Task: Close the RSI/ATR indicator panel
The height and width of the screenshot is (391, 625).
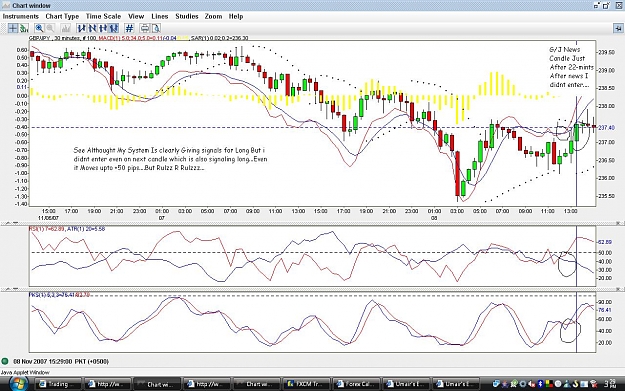Action: point(619,223)
